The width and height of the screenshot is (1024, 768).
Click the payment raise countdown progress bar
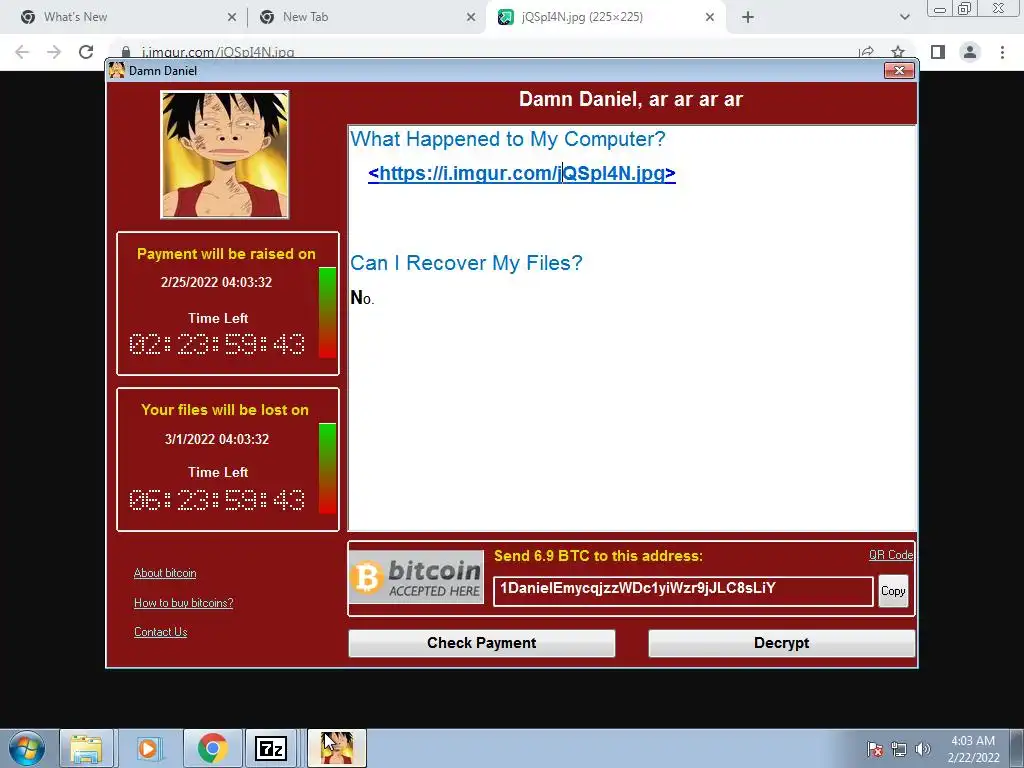click(327, 312)
